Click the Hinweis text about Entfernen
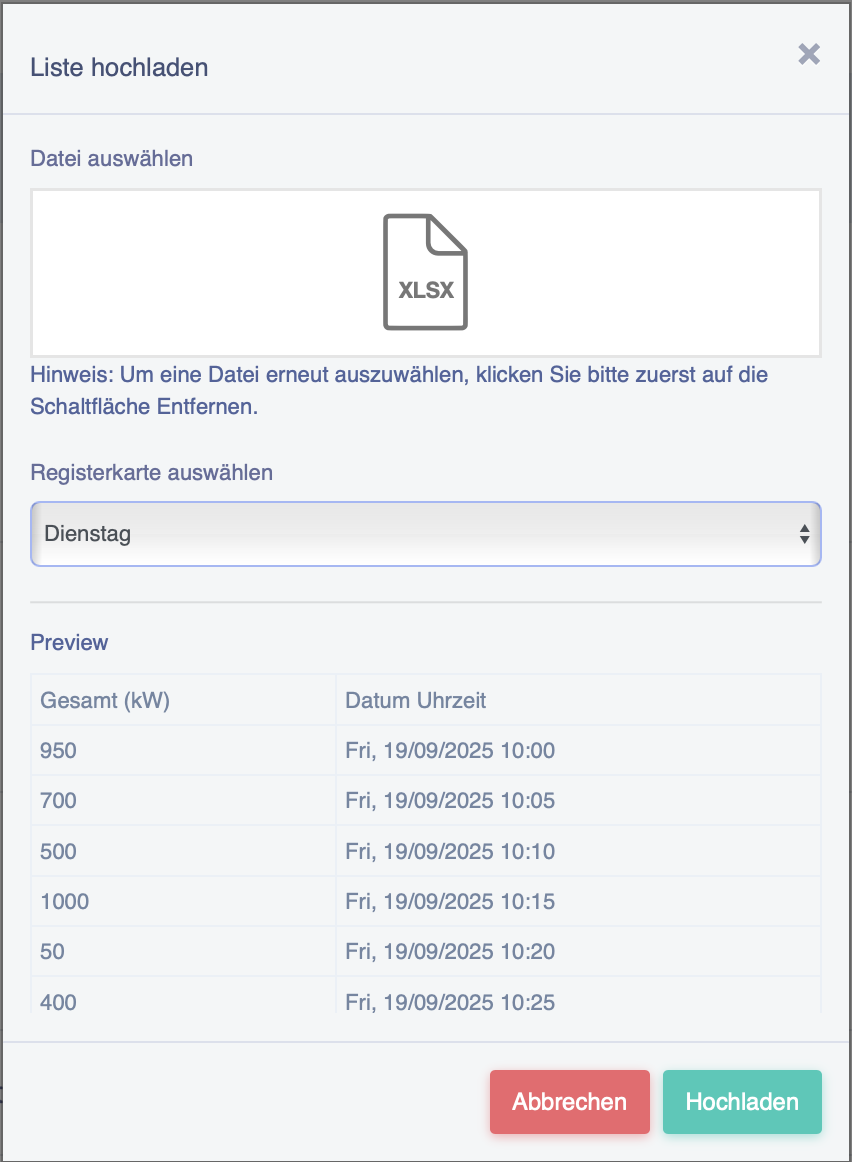Screen dimensions: 852x1162 click(x=399, y=391)
